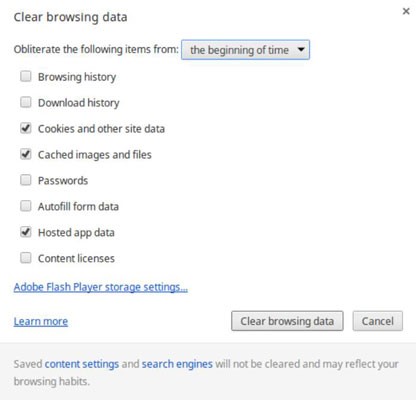Check the Browsing history checkbox
Screen dimensions: 416x400
26,76
